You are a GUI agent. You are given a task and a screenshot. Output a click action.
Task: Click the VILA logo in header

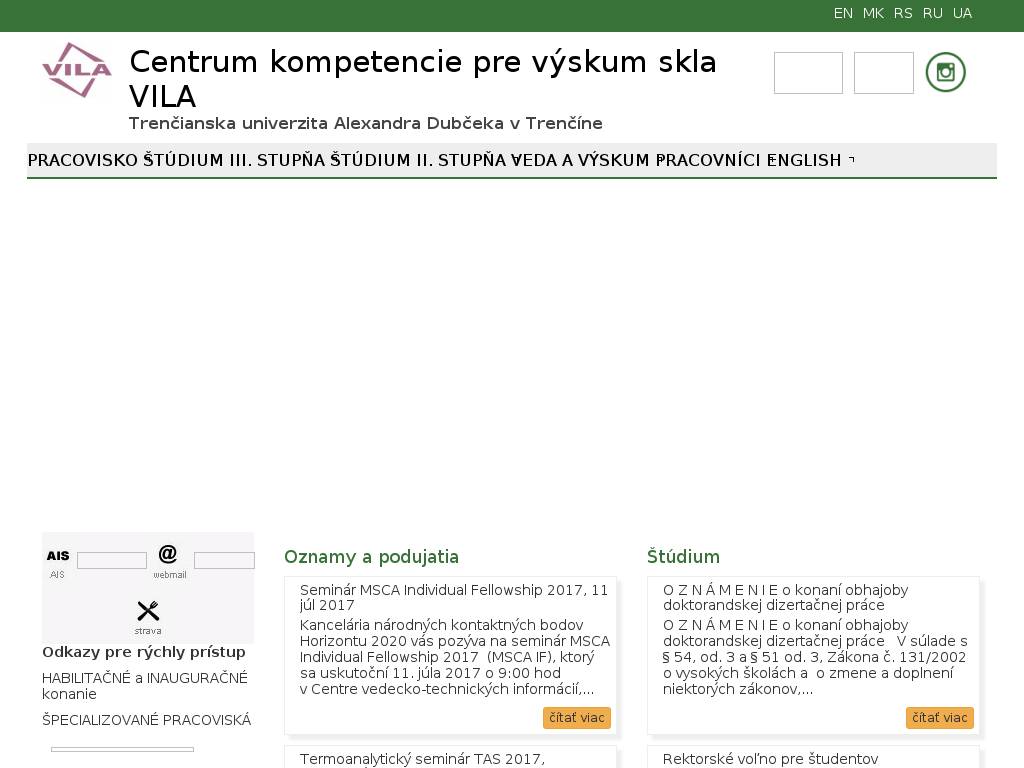(x=76, y=70)
